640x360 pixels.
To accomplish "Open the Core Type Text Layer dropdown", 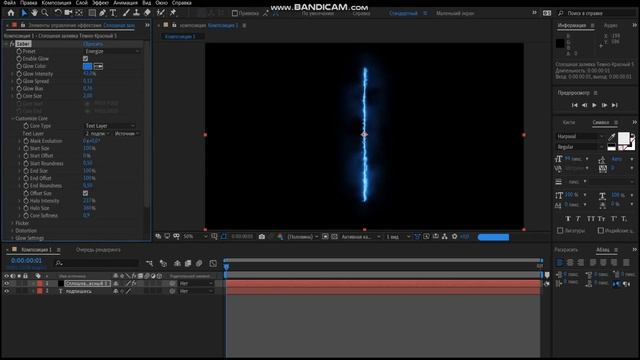I will tap(110, 126).
